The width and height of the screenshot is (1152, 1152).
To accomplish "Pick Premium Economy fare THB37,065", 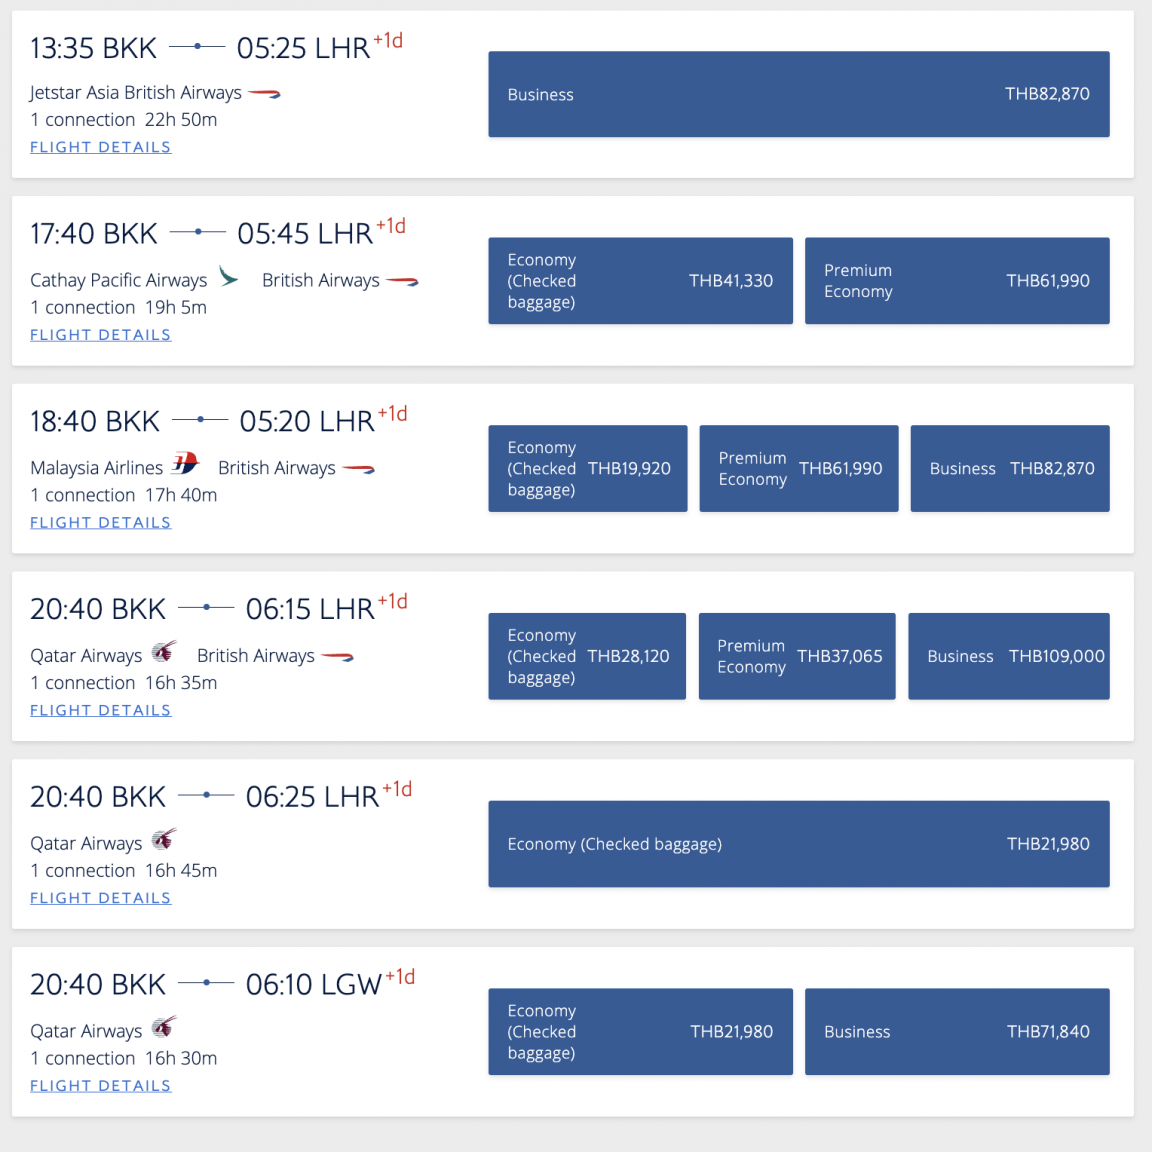I will pos(797,656).
